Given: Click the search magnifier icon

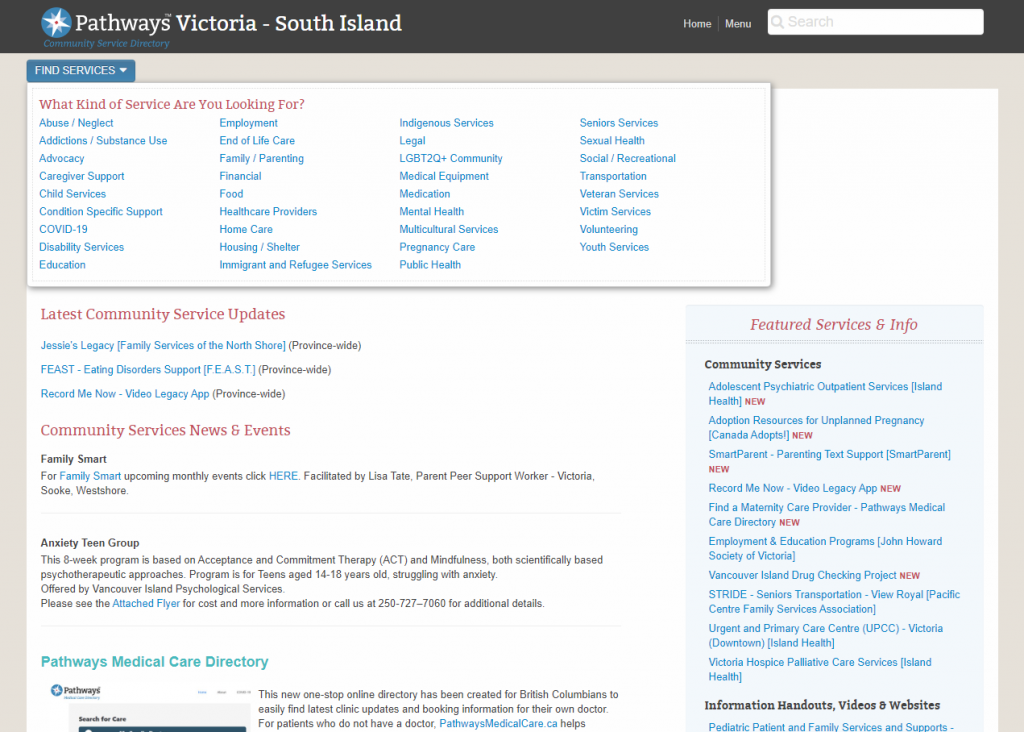Looking at the screenshot, I should pos(779,22).
